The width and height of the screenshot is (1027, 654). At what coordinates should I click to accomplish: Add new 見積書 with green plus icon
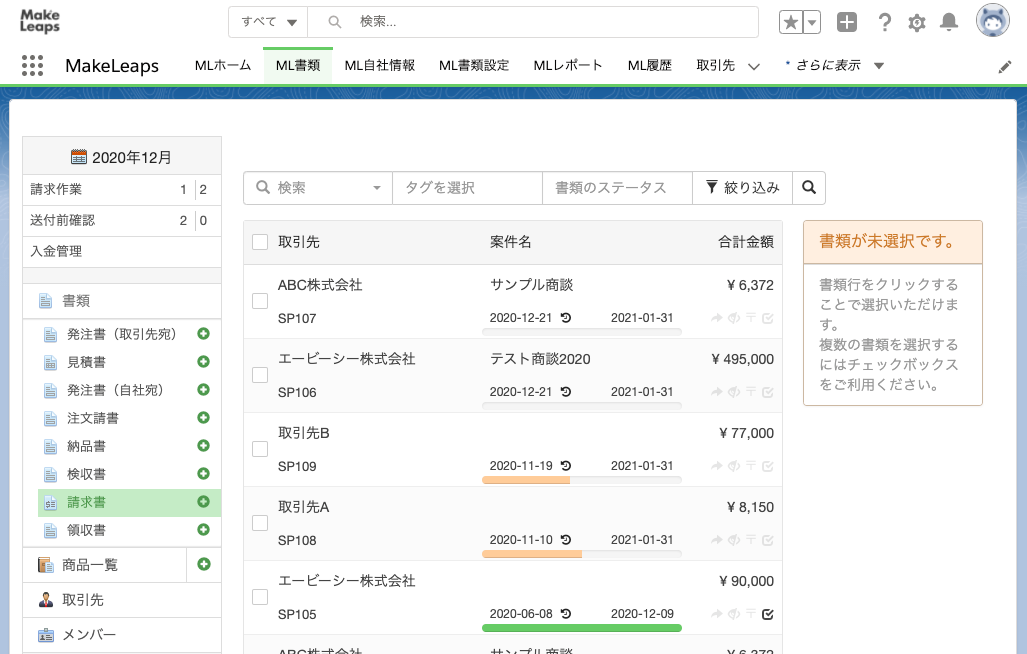coord(203,361)
